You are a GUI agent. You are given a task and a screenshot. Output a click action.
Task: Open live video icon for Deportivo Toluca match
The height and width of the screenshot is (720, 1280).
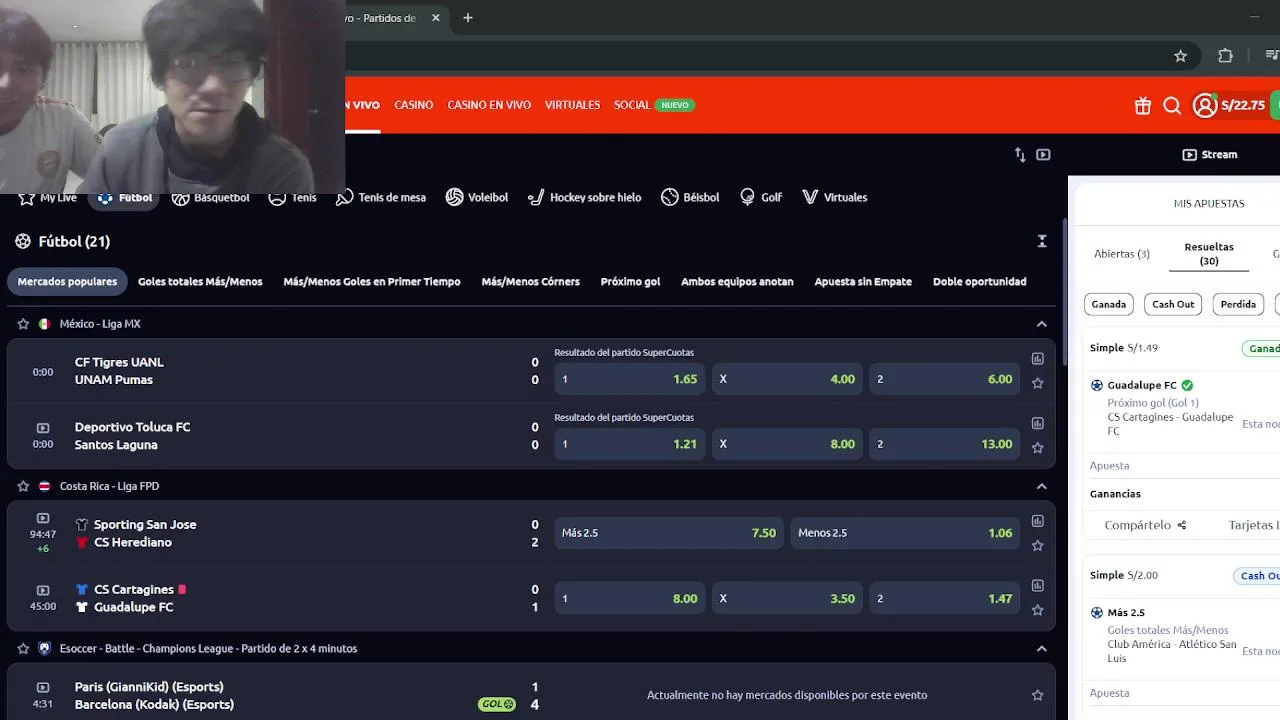click(x=43, y=428)
